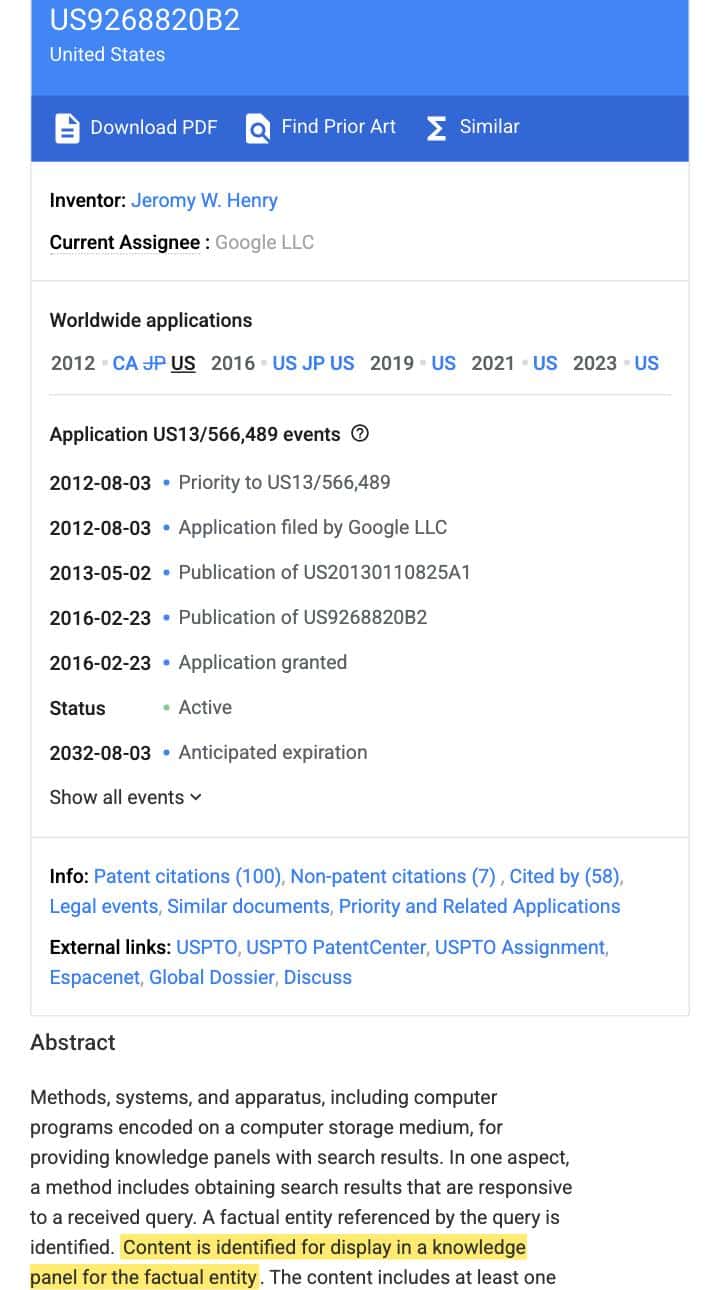Click Application granted event
720x1290 pixels.
click(263, 662)
